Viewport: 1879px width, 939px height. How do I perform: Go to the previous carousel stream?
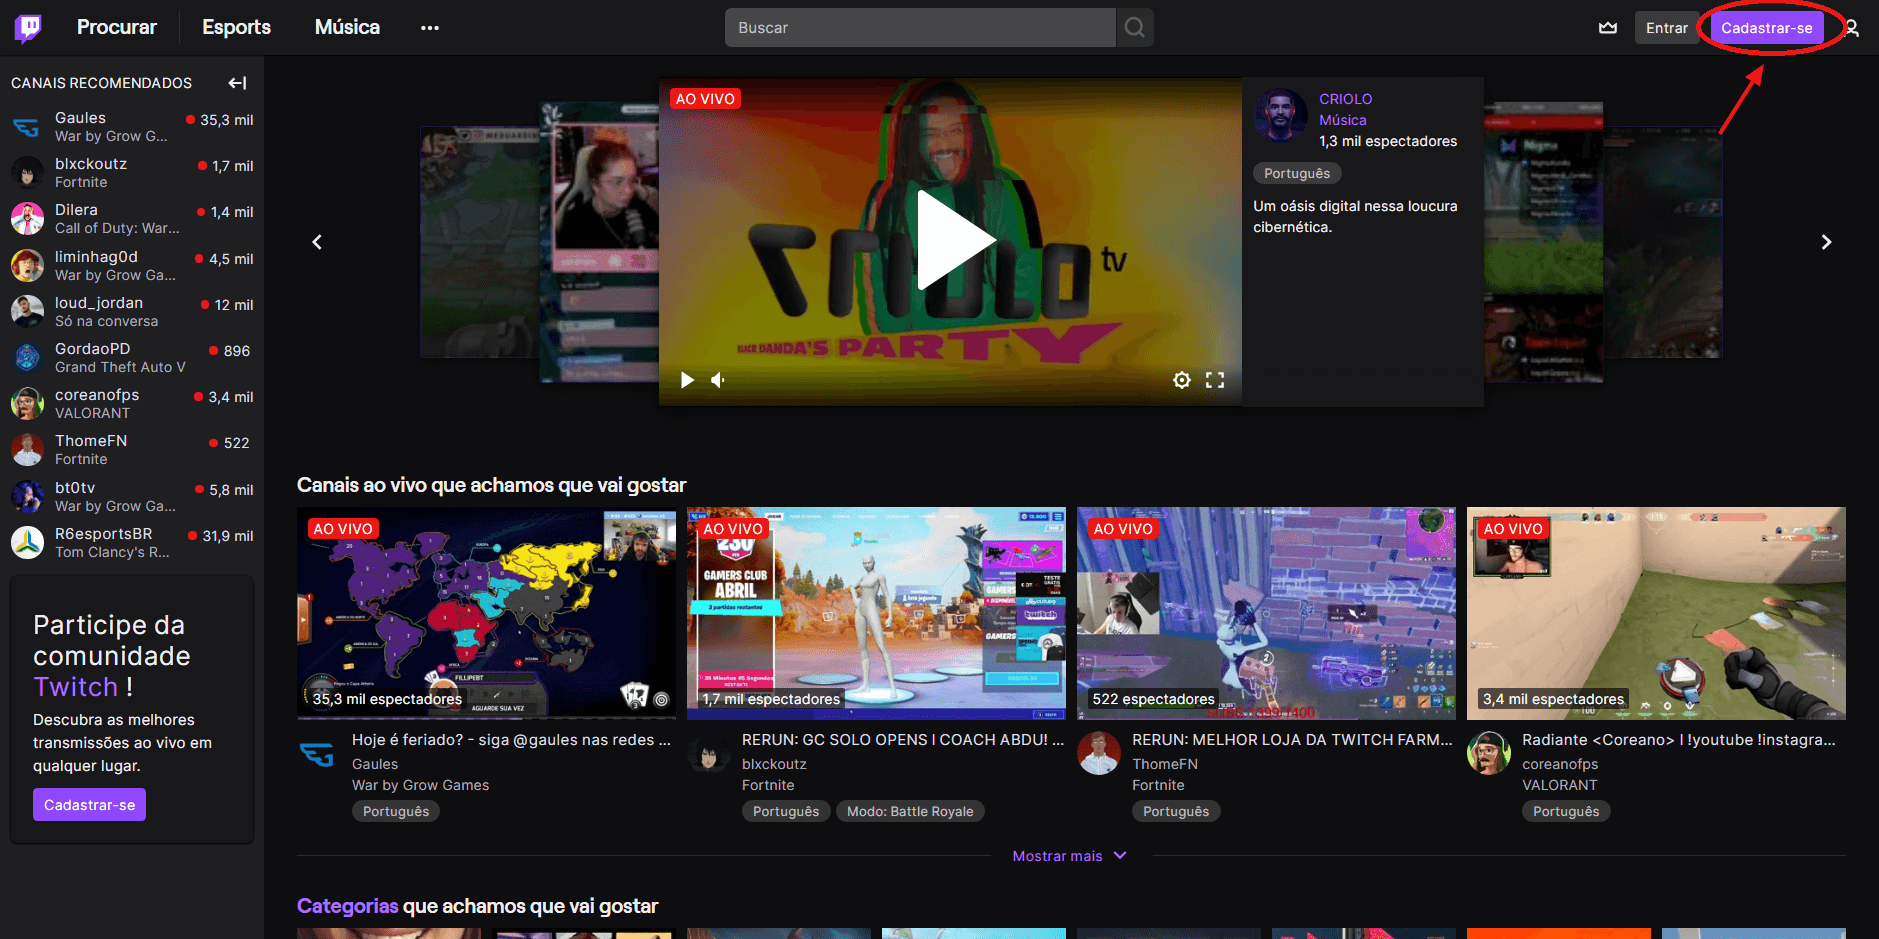click(317, 242)
